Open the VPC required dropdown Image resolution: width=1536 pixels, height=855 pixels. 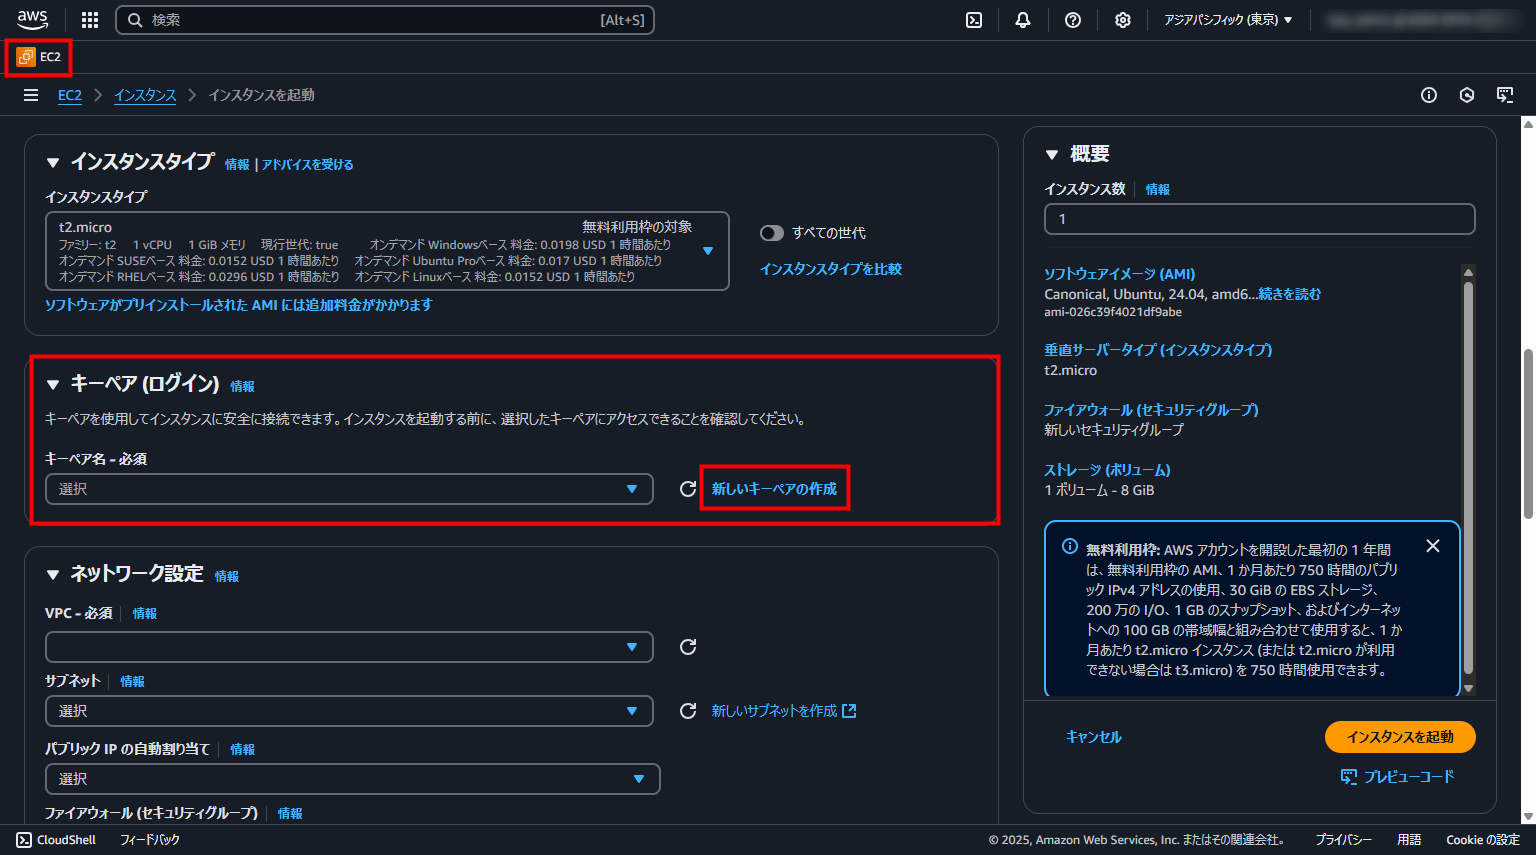pyautogui.click(x=349, y=647)
